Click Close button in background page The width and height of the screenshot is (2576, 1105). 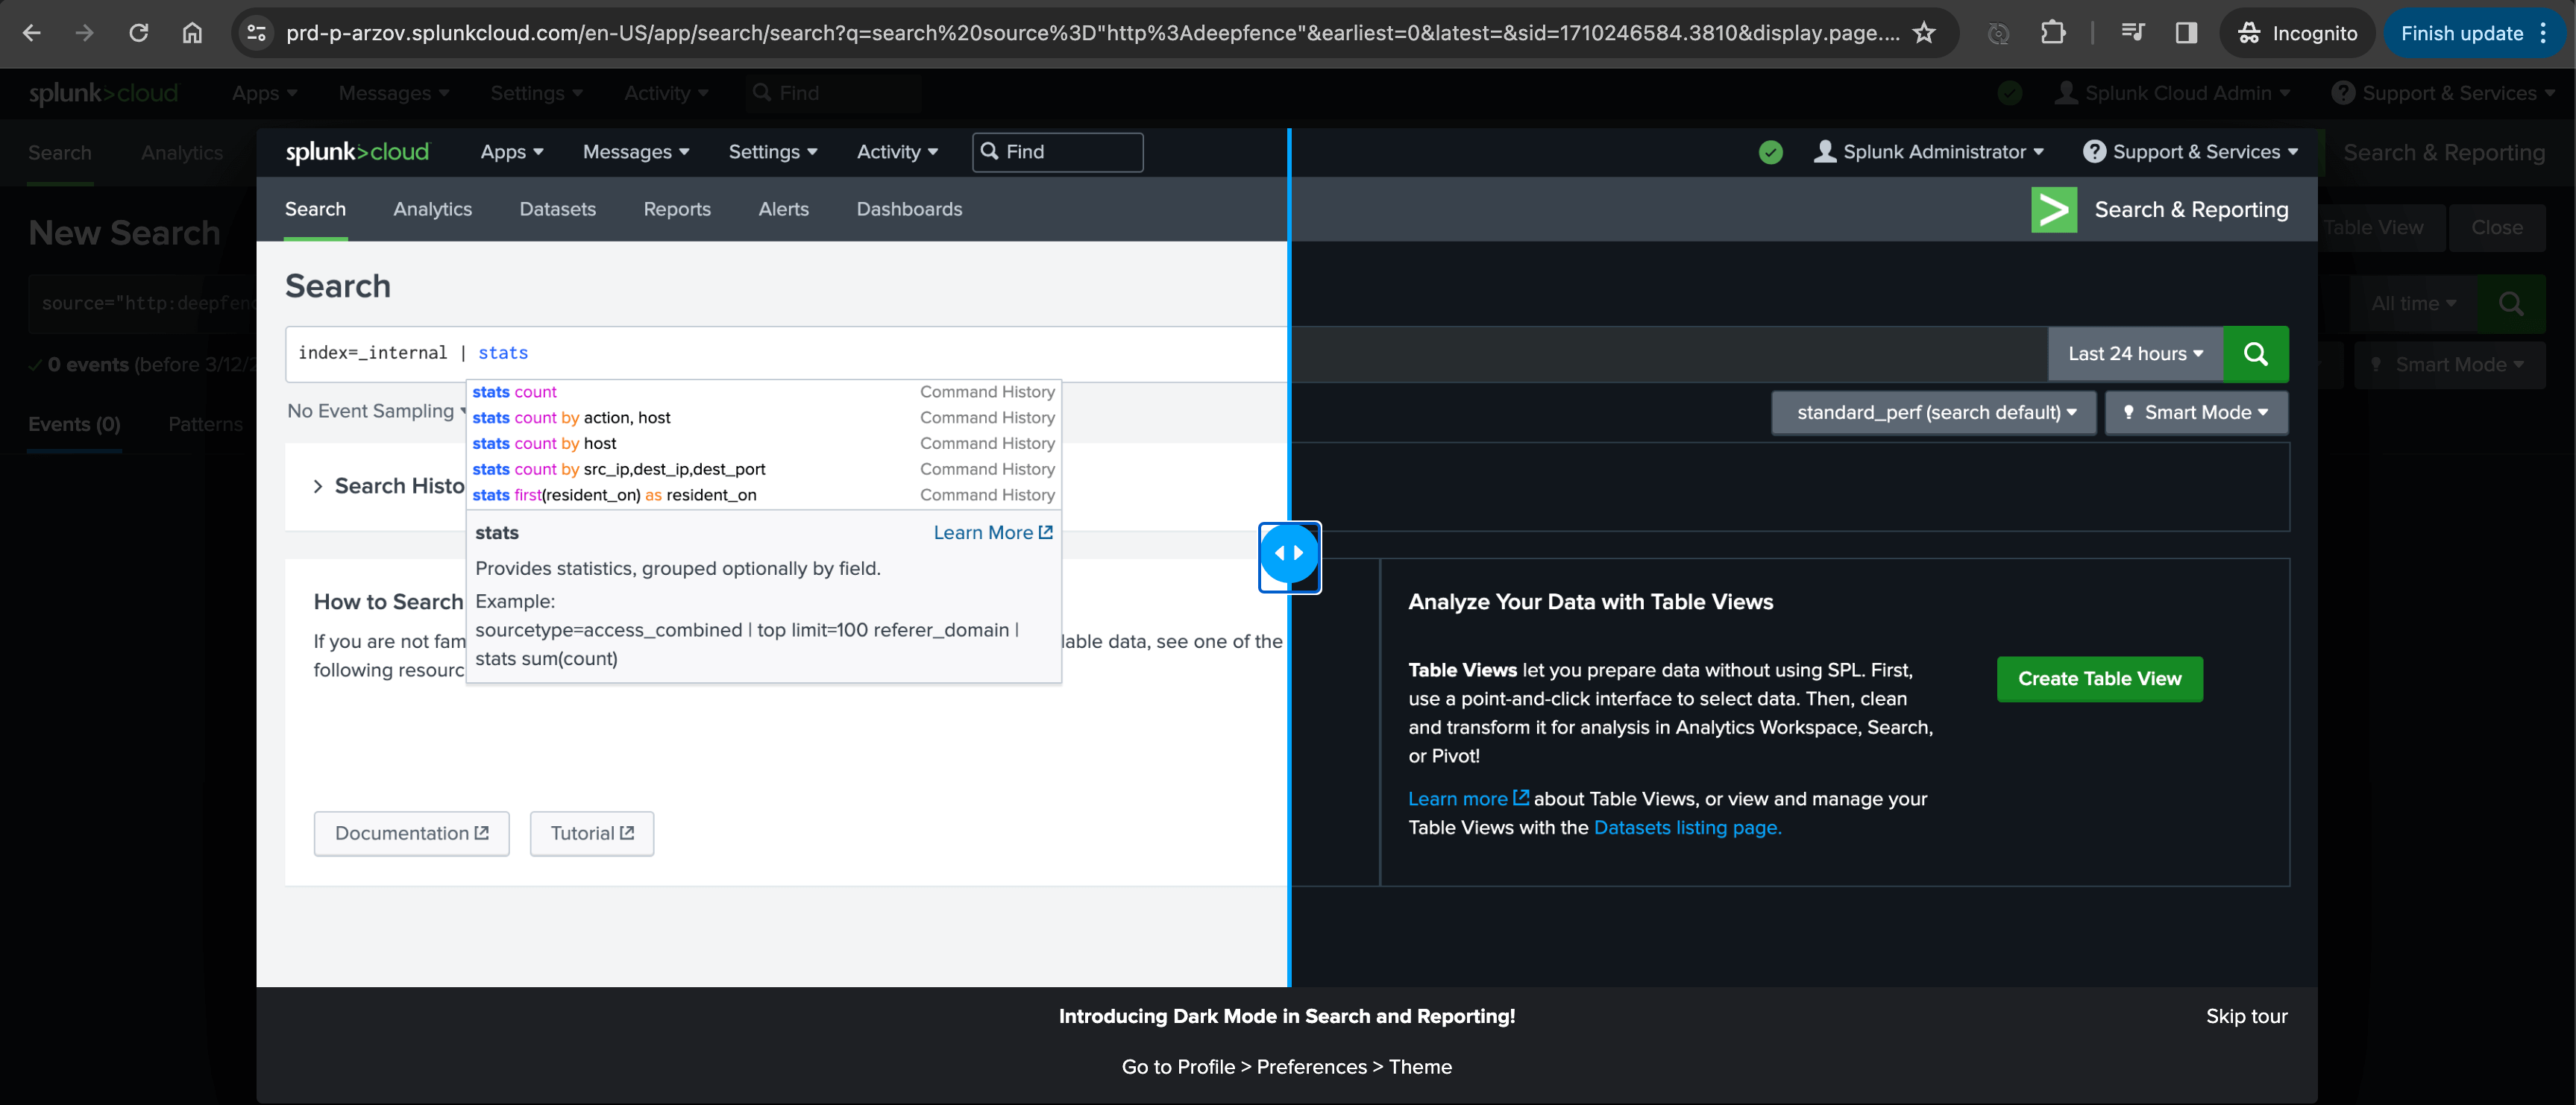2496,228
